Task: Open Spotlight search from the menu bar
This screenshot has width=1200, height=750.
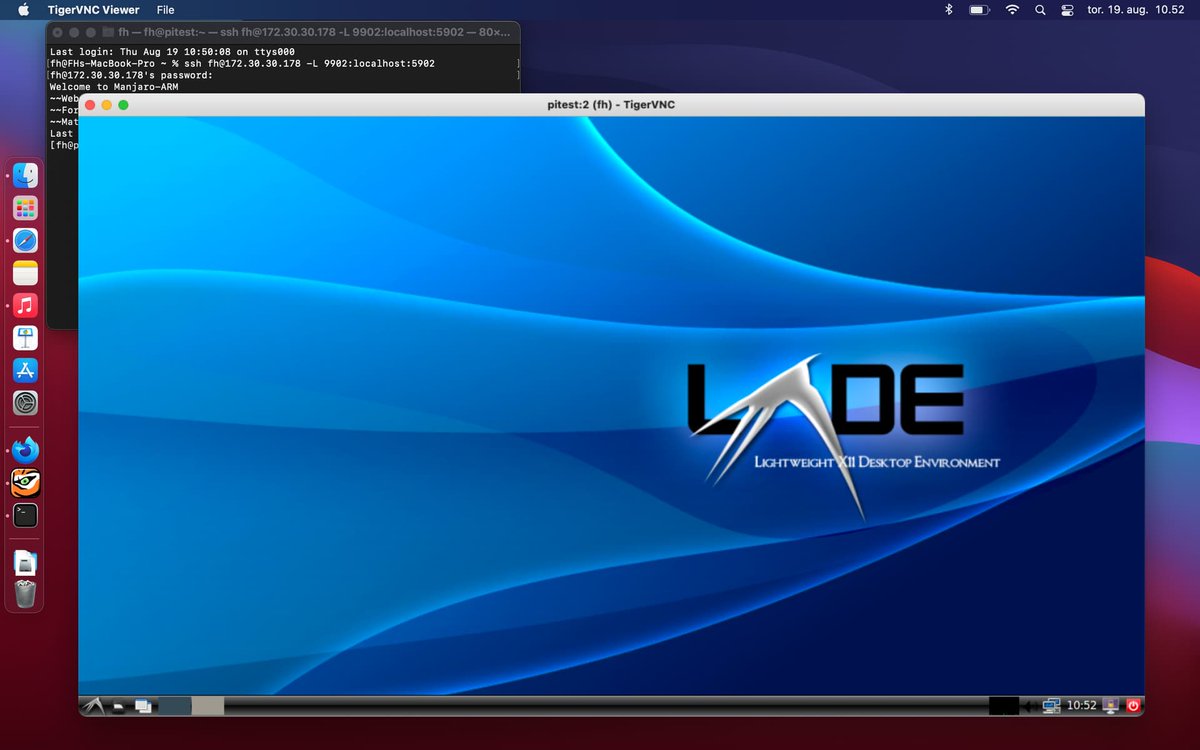Action: coord(1040,10)
